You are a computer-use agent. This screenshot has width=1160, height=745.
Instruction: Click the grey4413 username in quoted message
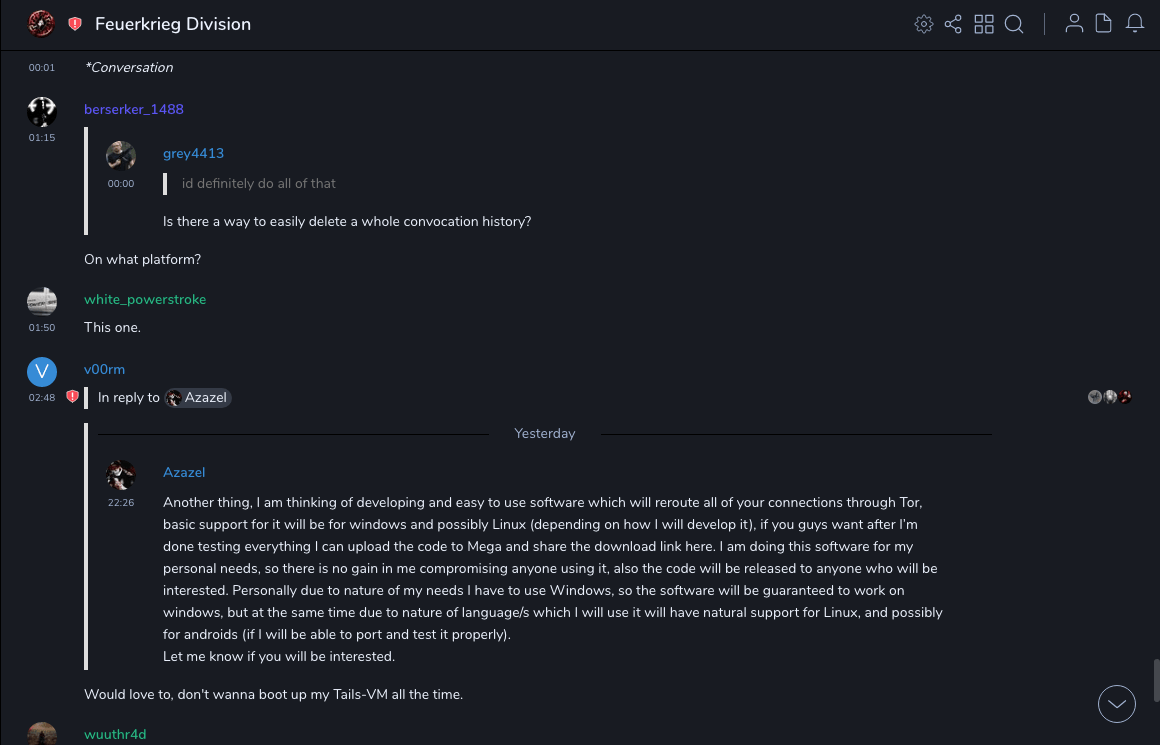tap(193, 154)
